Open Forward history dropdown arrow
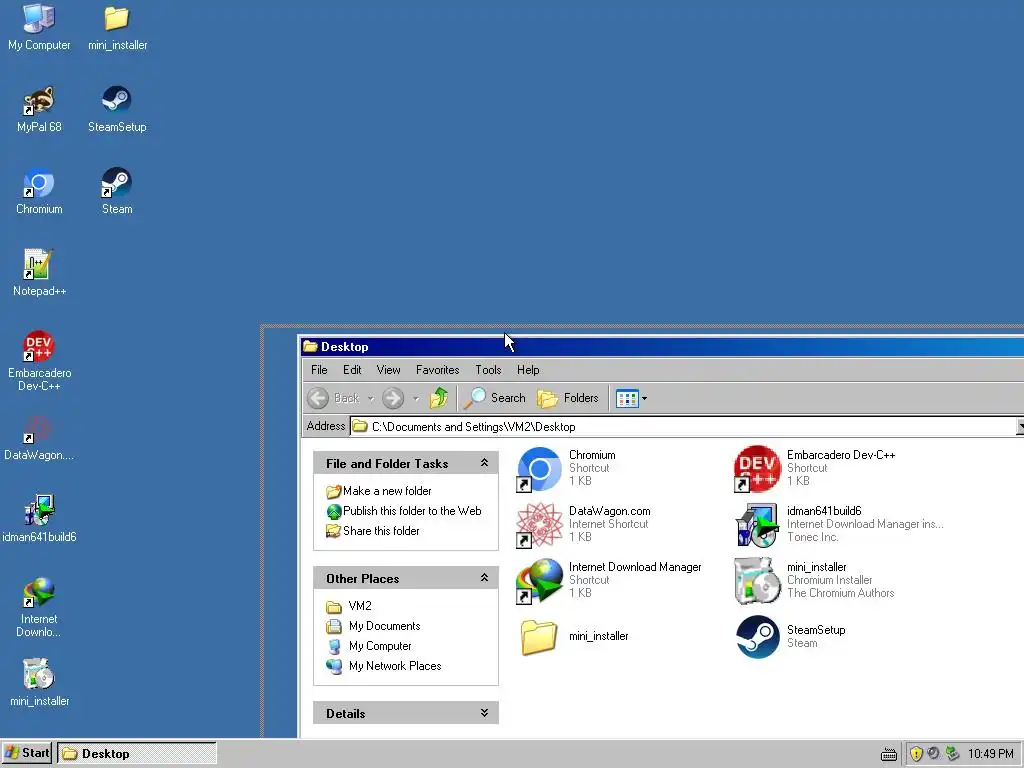 click(x=415, y=398)
